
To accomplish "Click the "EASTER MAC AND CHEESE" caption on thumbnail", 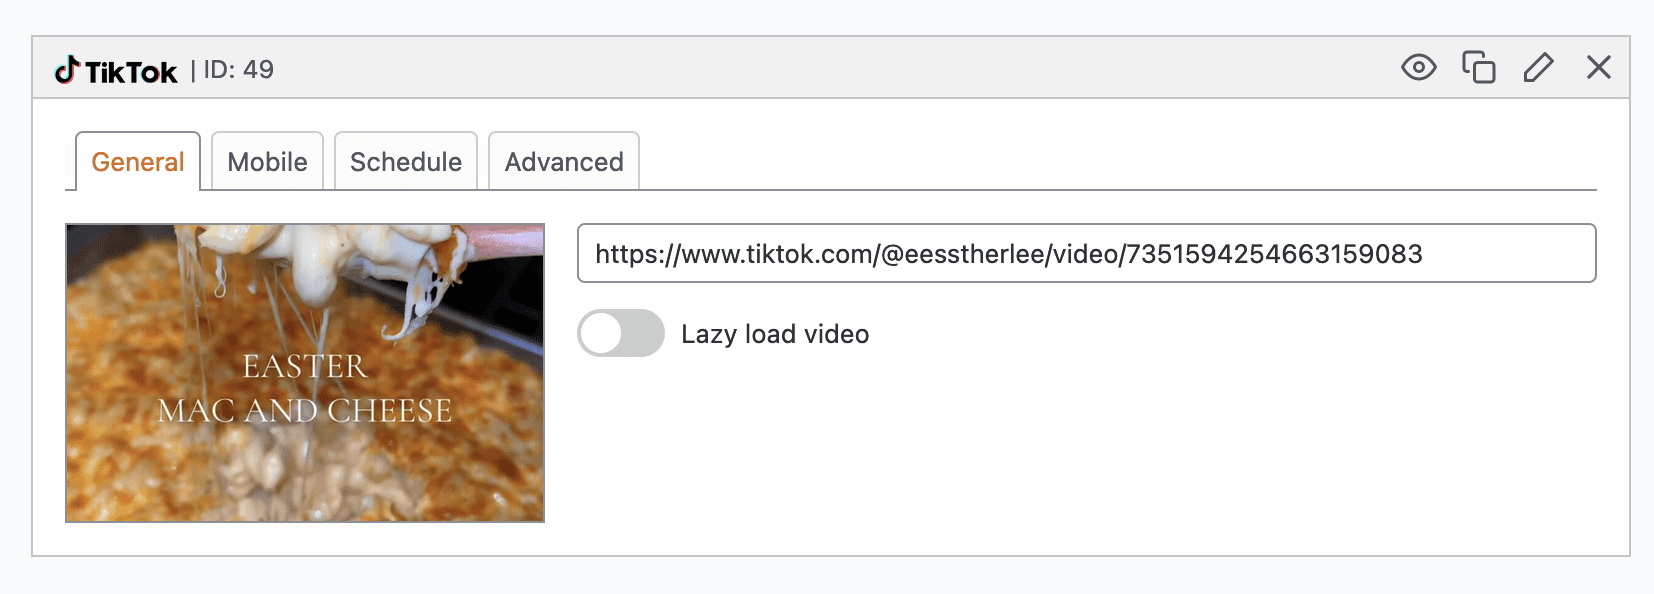I will 305,389.
